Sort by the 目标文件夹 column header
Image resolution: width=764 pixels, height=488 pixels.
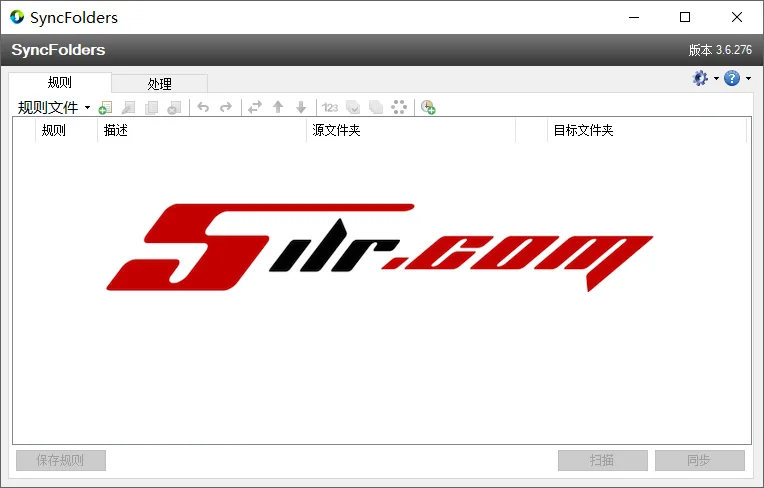tap(647, 130)
